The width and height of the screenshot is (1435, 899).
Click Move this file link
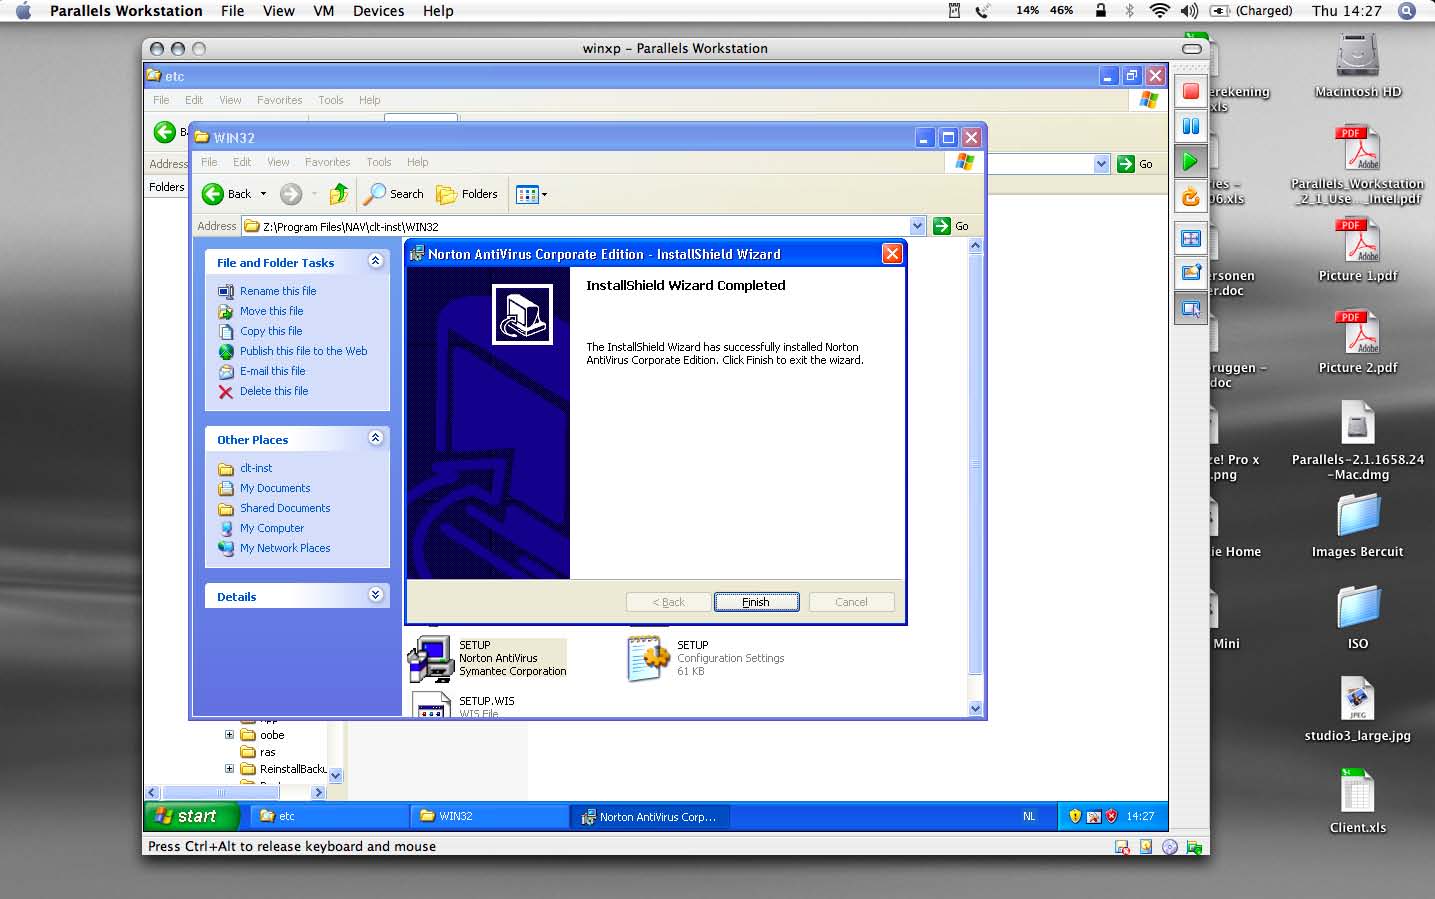pos(271,311)
